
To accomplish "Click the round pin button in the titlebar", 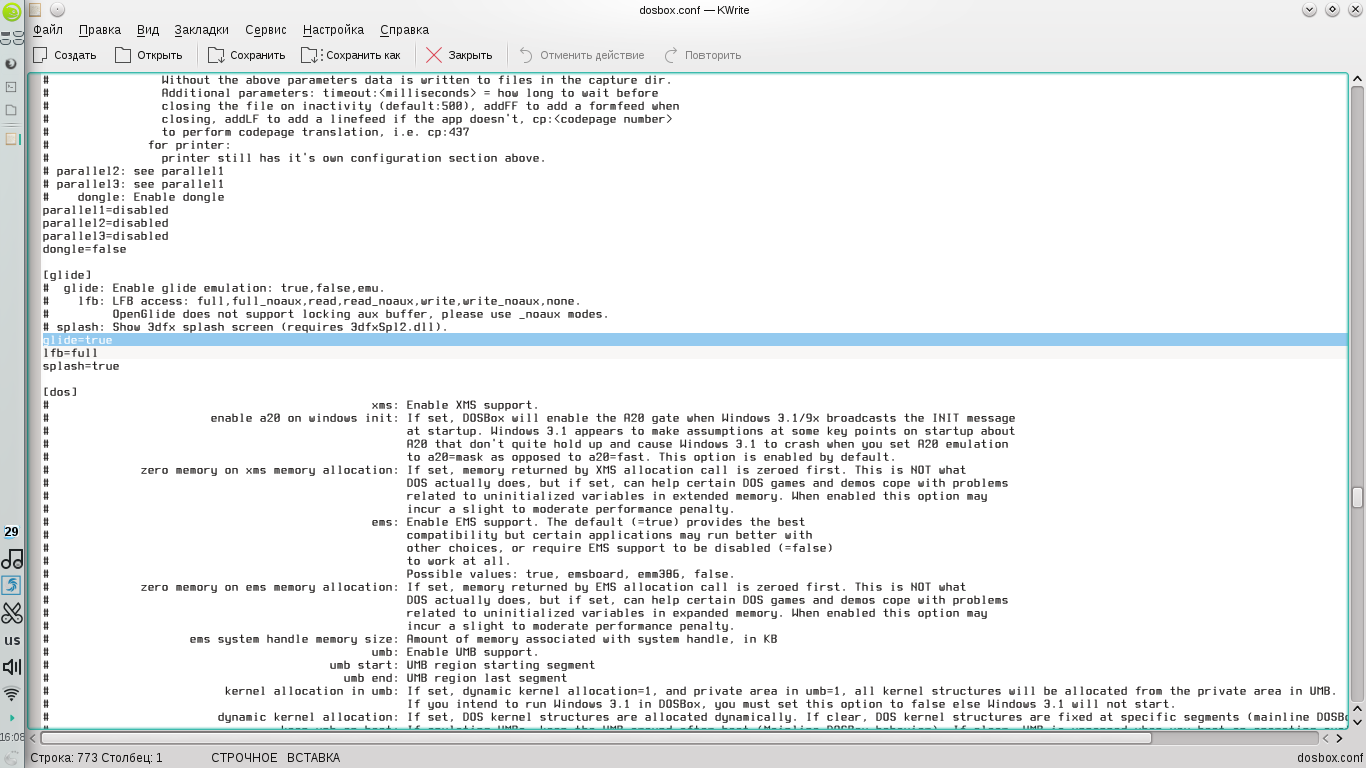I will (x=56, y=10).
